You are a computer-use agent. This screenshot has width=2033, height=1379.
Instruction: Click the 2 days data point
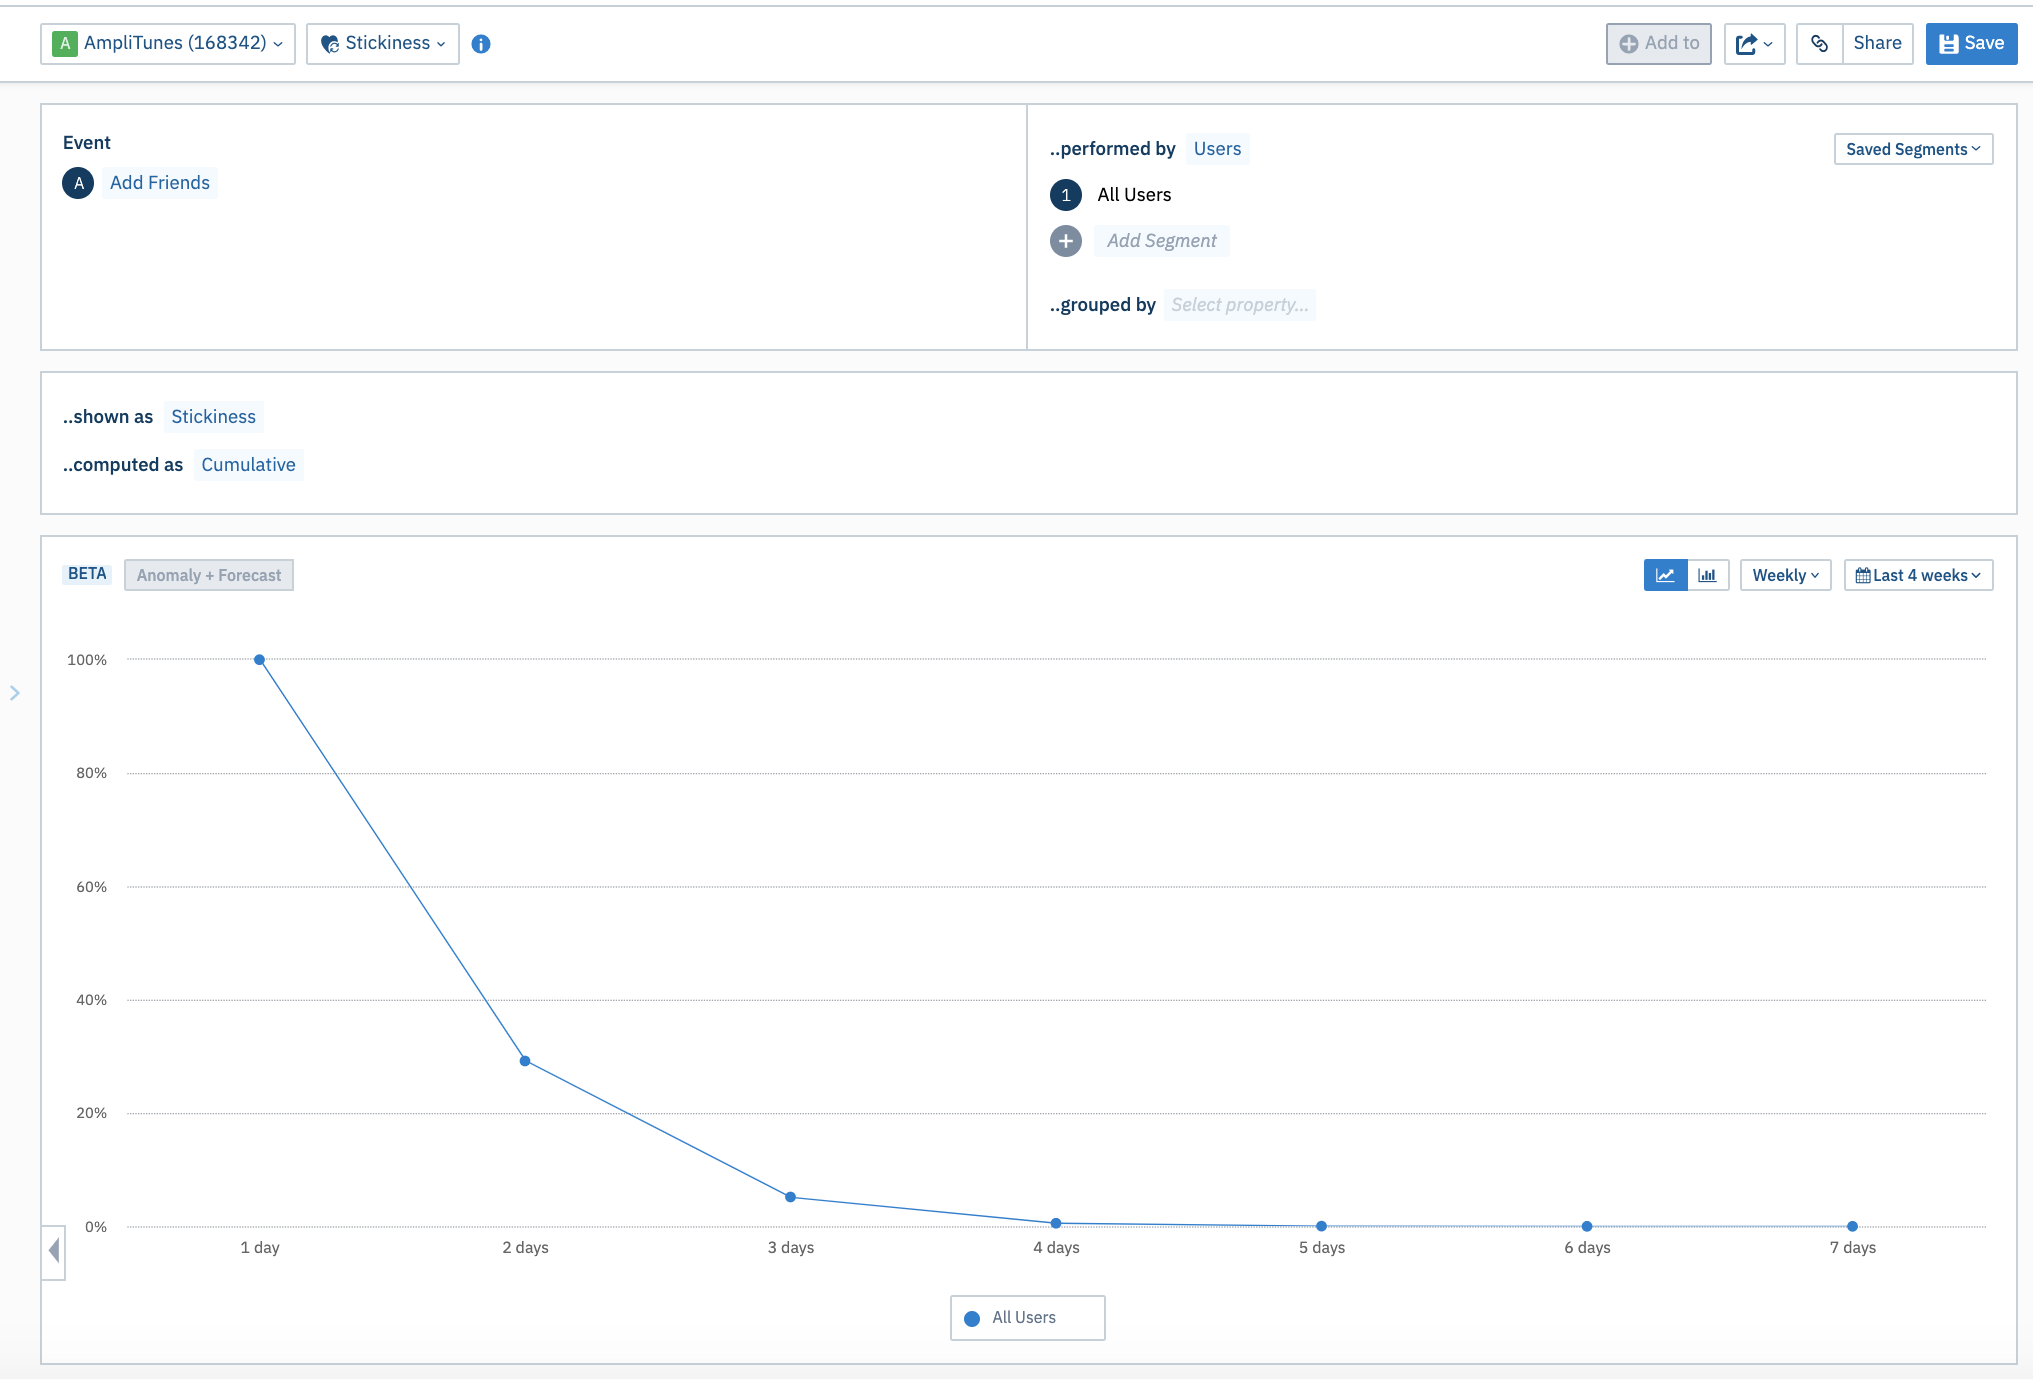(525, 1061)
